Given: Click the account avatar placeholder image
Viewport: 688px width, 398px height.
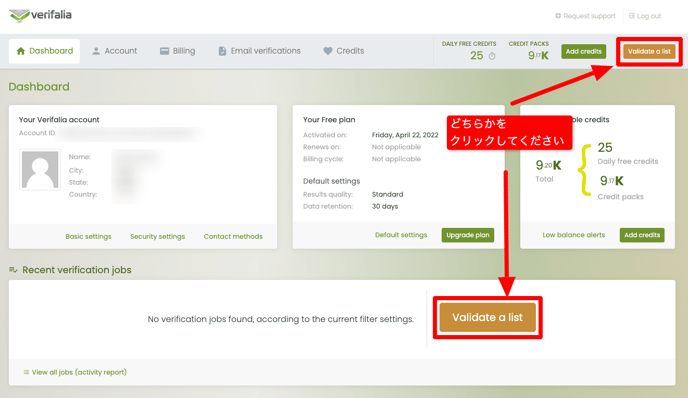Looking at the screenshot, I should [x=40, y=169].
